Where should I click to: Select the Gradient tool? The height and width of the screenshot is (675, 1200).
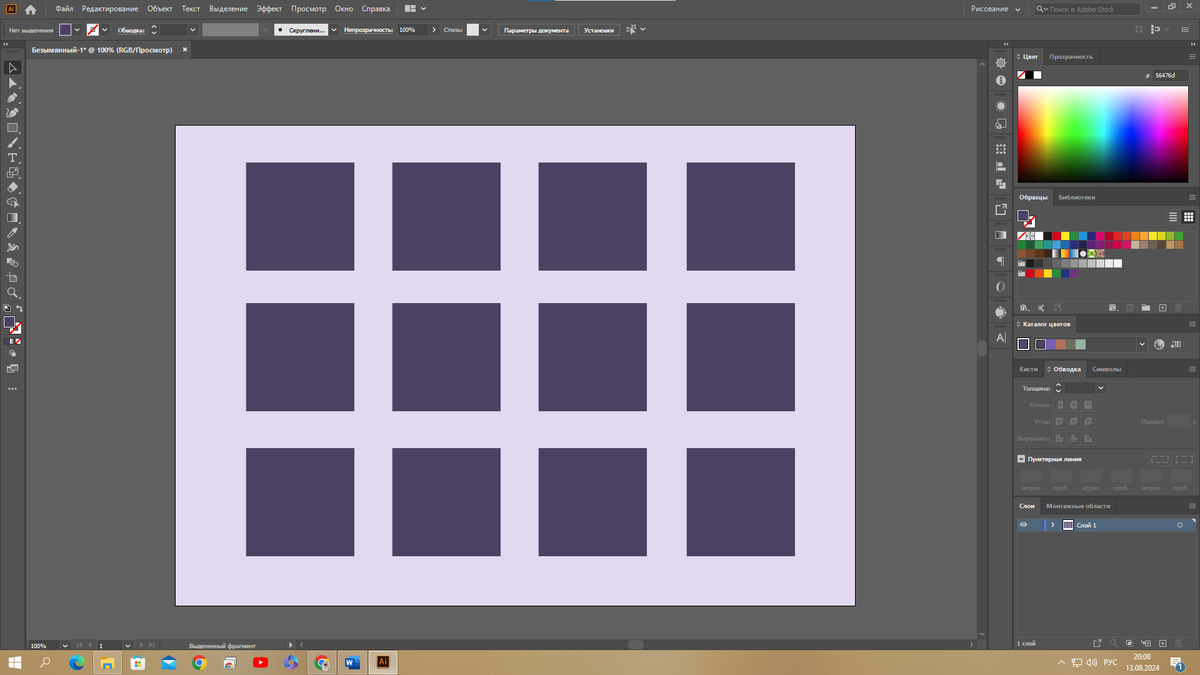coord(13,217)
